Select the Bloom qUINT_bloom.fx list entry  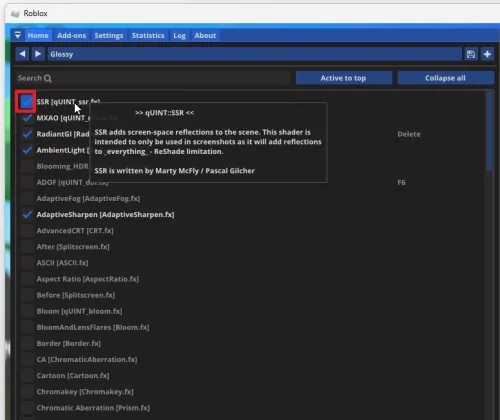click(x=79, y=311)
